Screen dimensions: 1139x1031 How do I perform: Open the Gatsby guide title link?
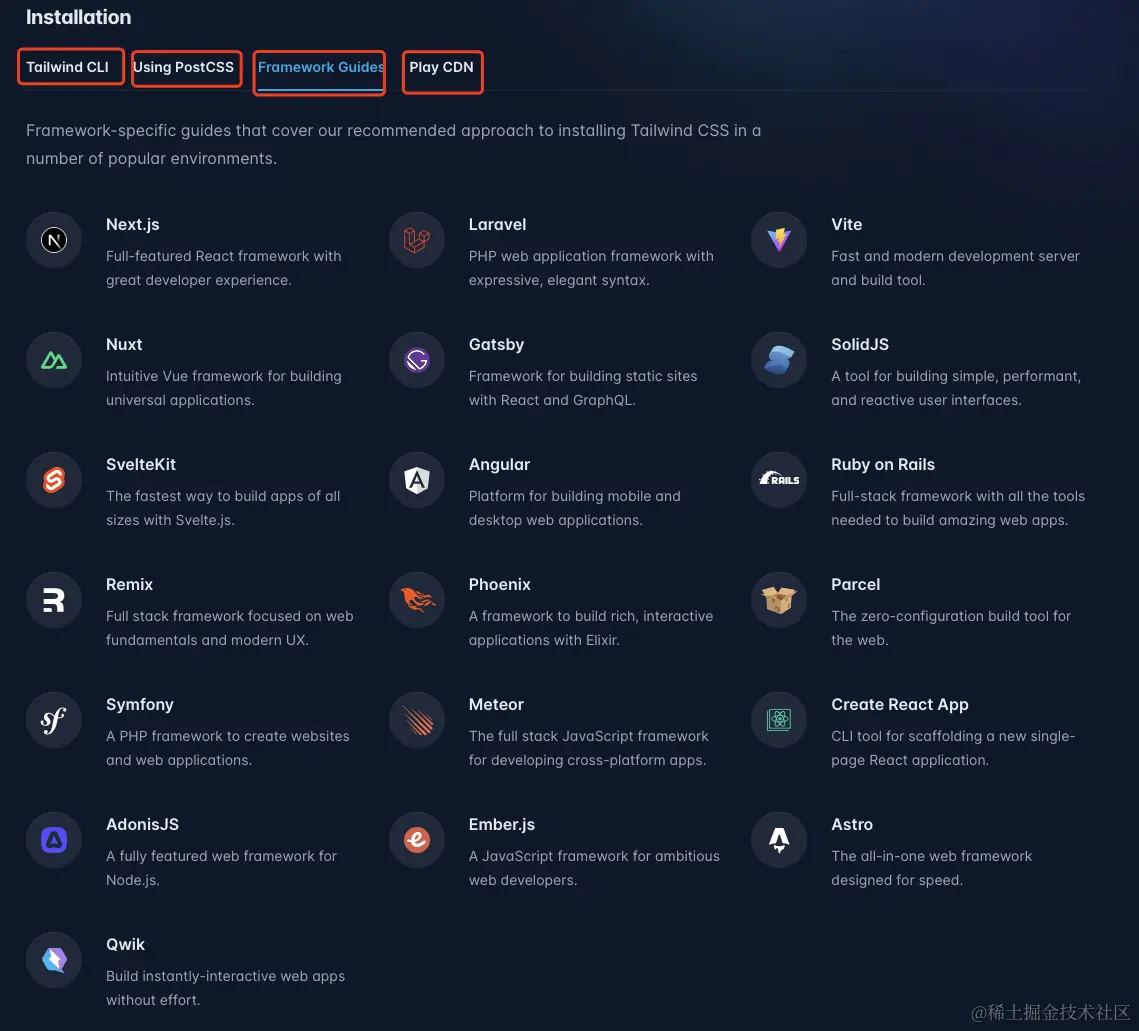coord(496,344)
